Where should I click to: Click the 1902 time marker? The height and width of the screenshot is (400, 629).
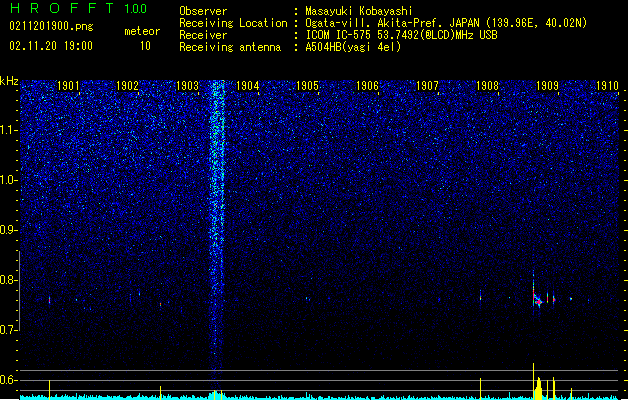127,86
